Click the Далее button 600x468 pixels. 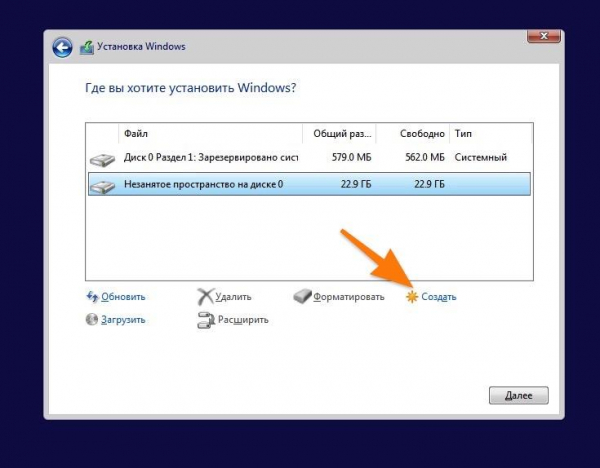[x=518, y=395]
